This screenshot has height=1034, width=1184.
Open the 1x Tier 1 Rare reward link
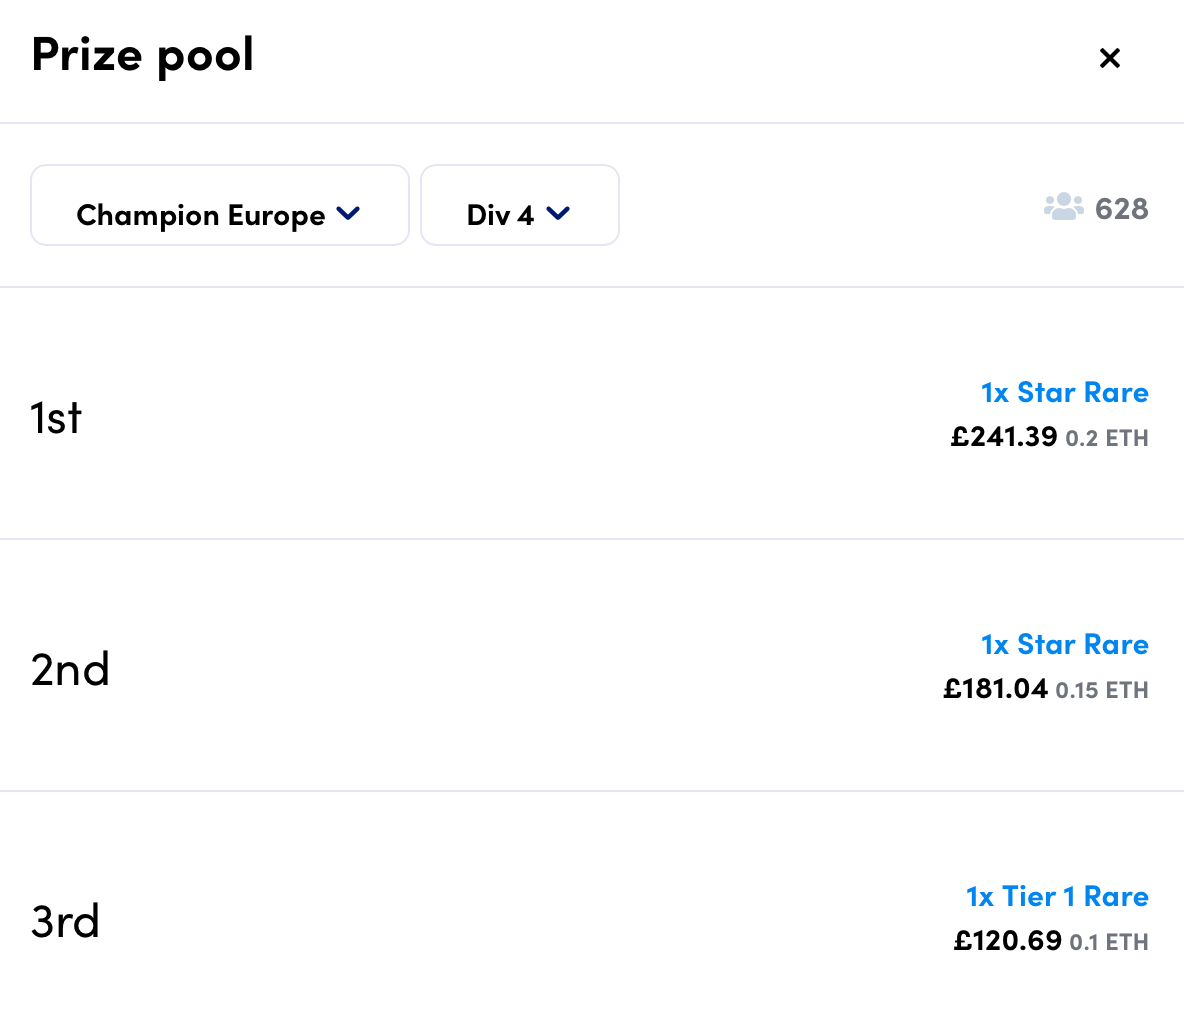[x=1057, y=896]
